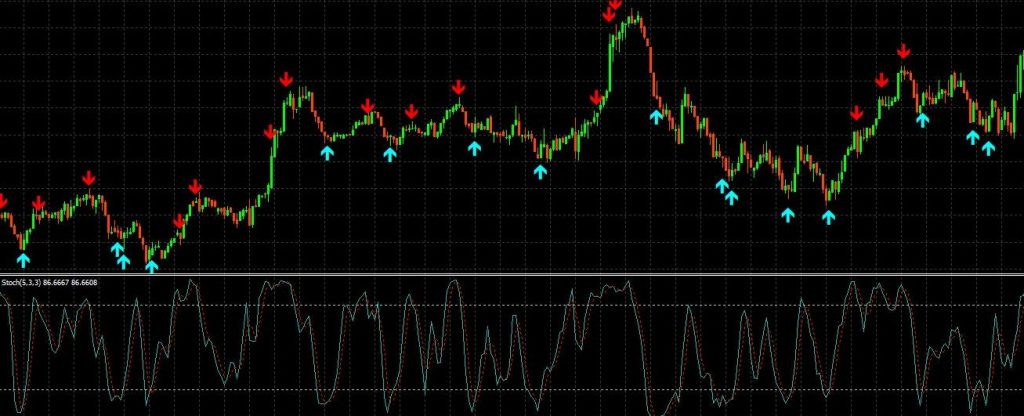The height and width of the screenshot is (416, 1024).
Task: Select the red arrow midway up the tallest spike
Action: pos(597,97)
